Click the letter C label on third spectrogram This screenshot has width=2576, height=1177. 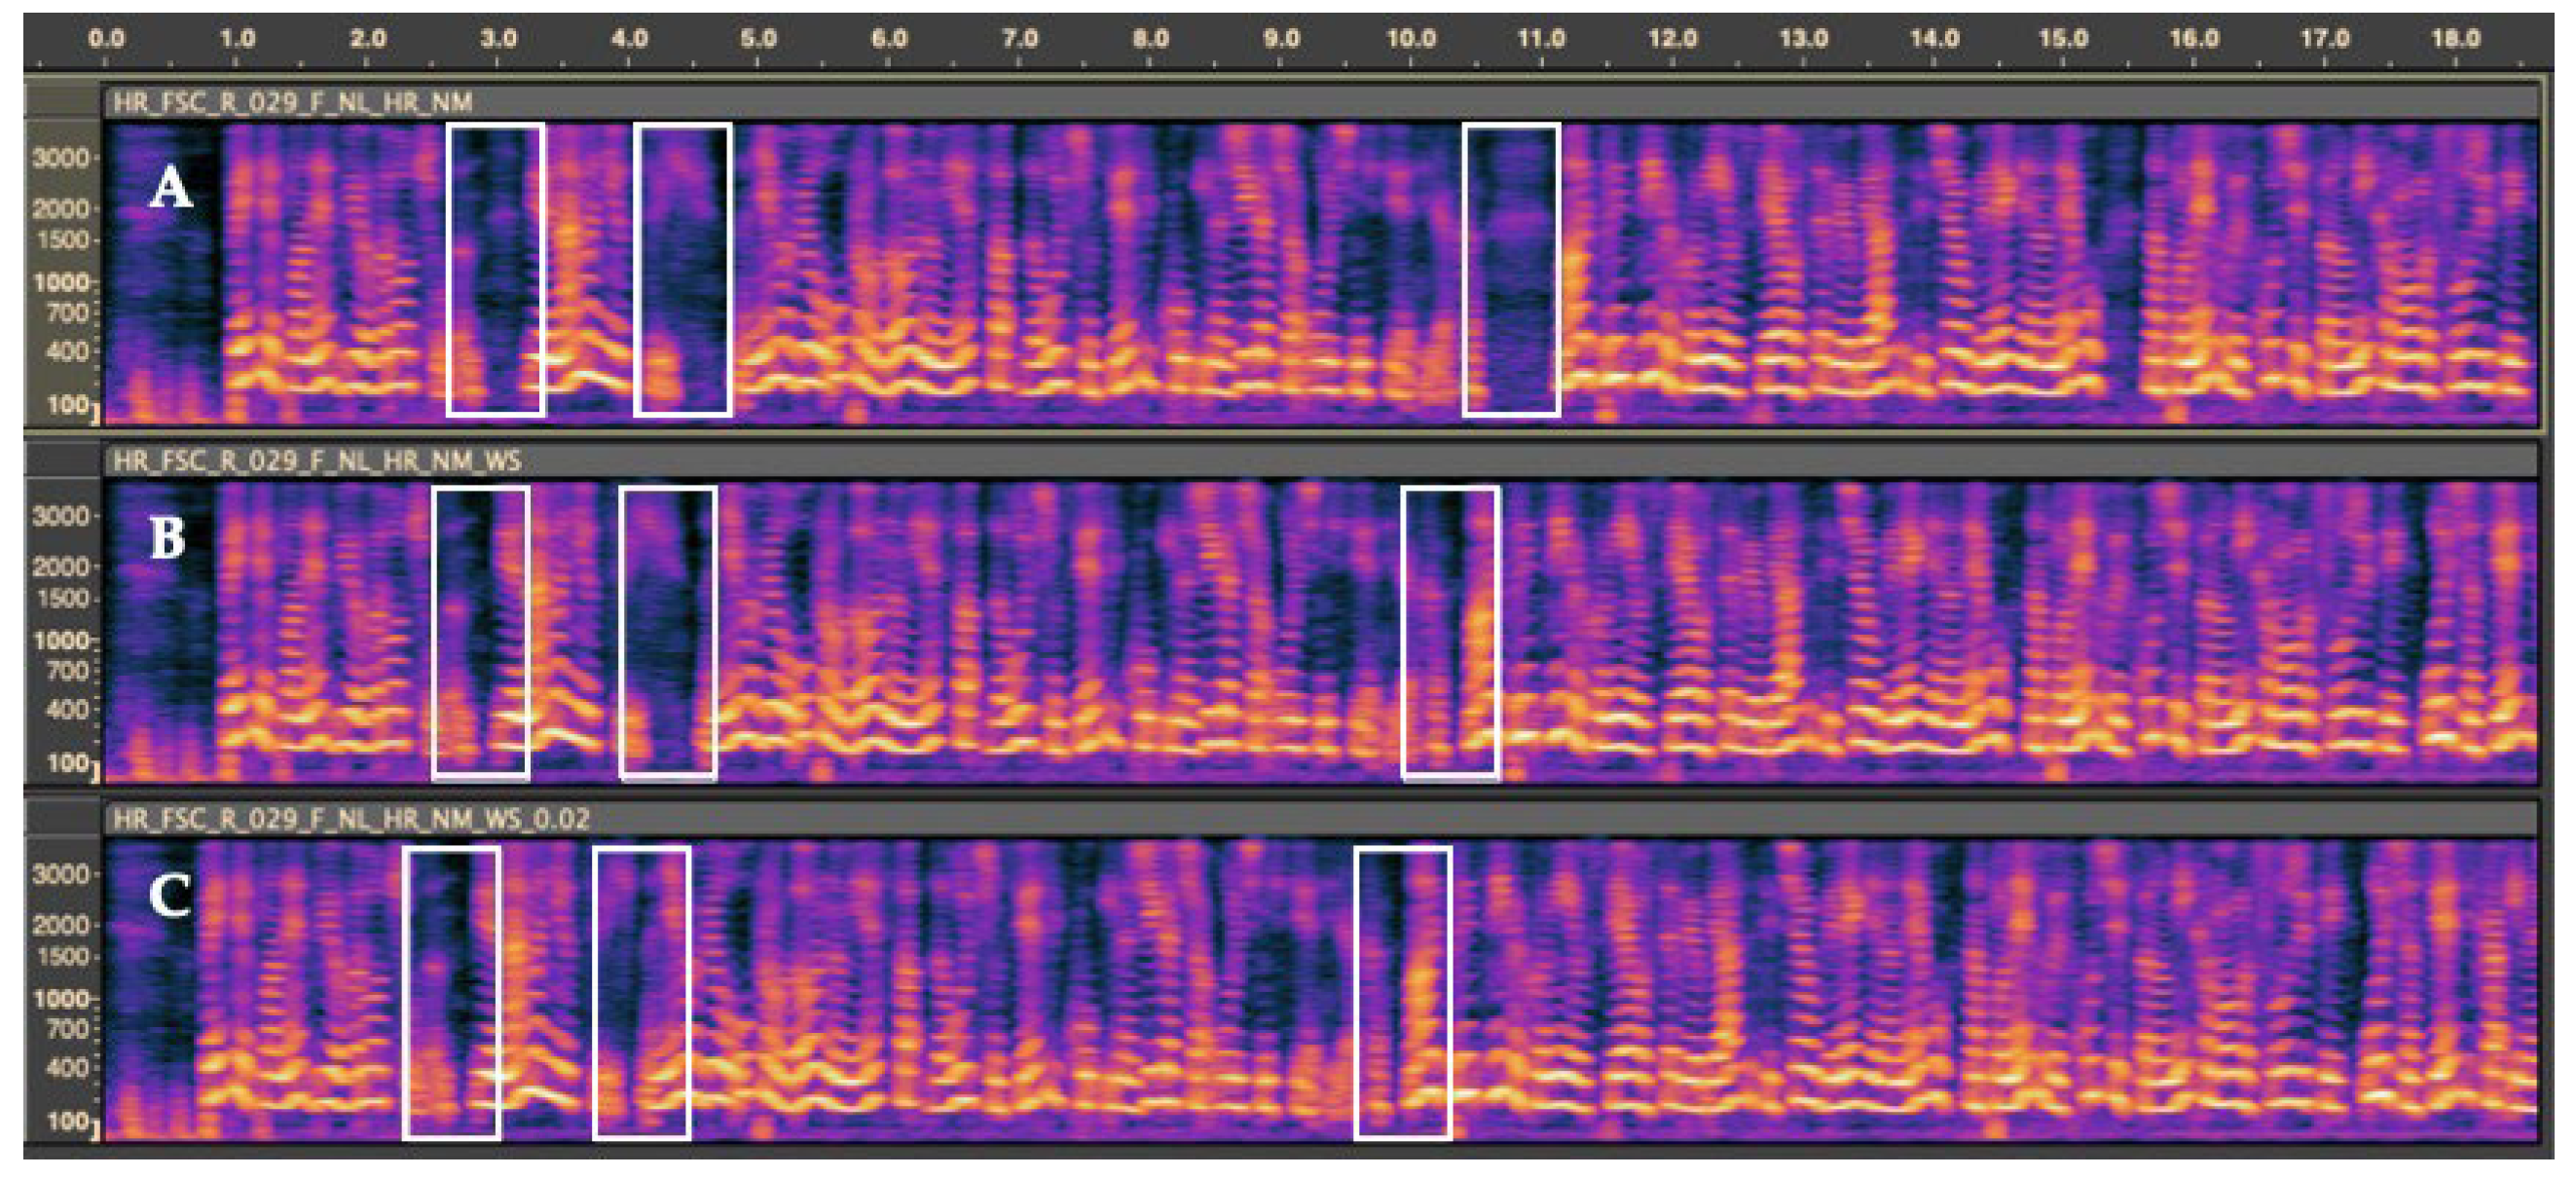[170, 895]
